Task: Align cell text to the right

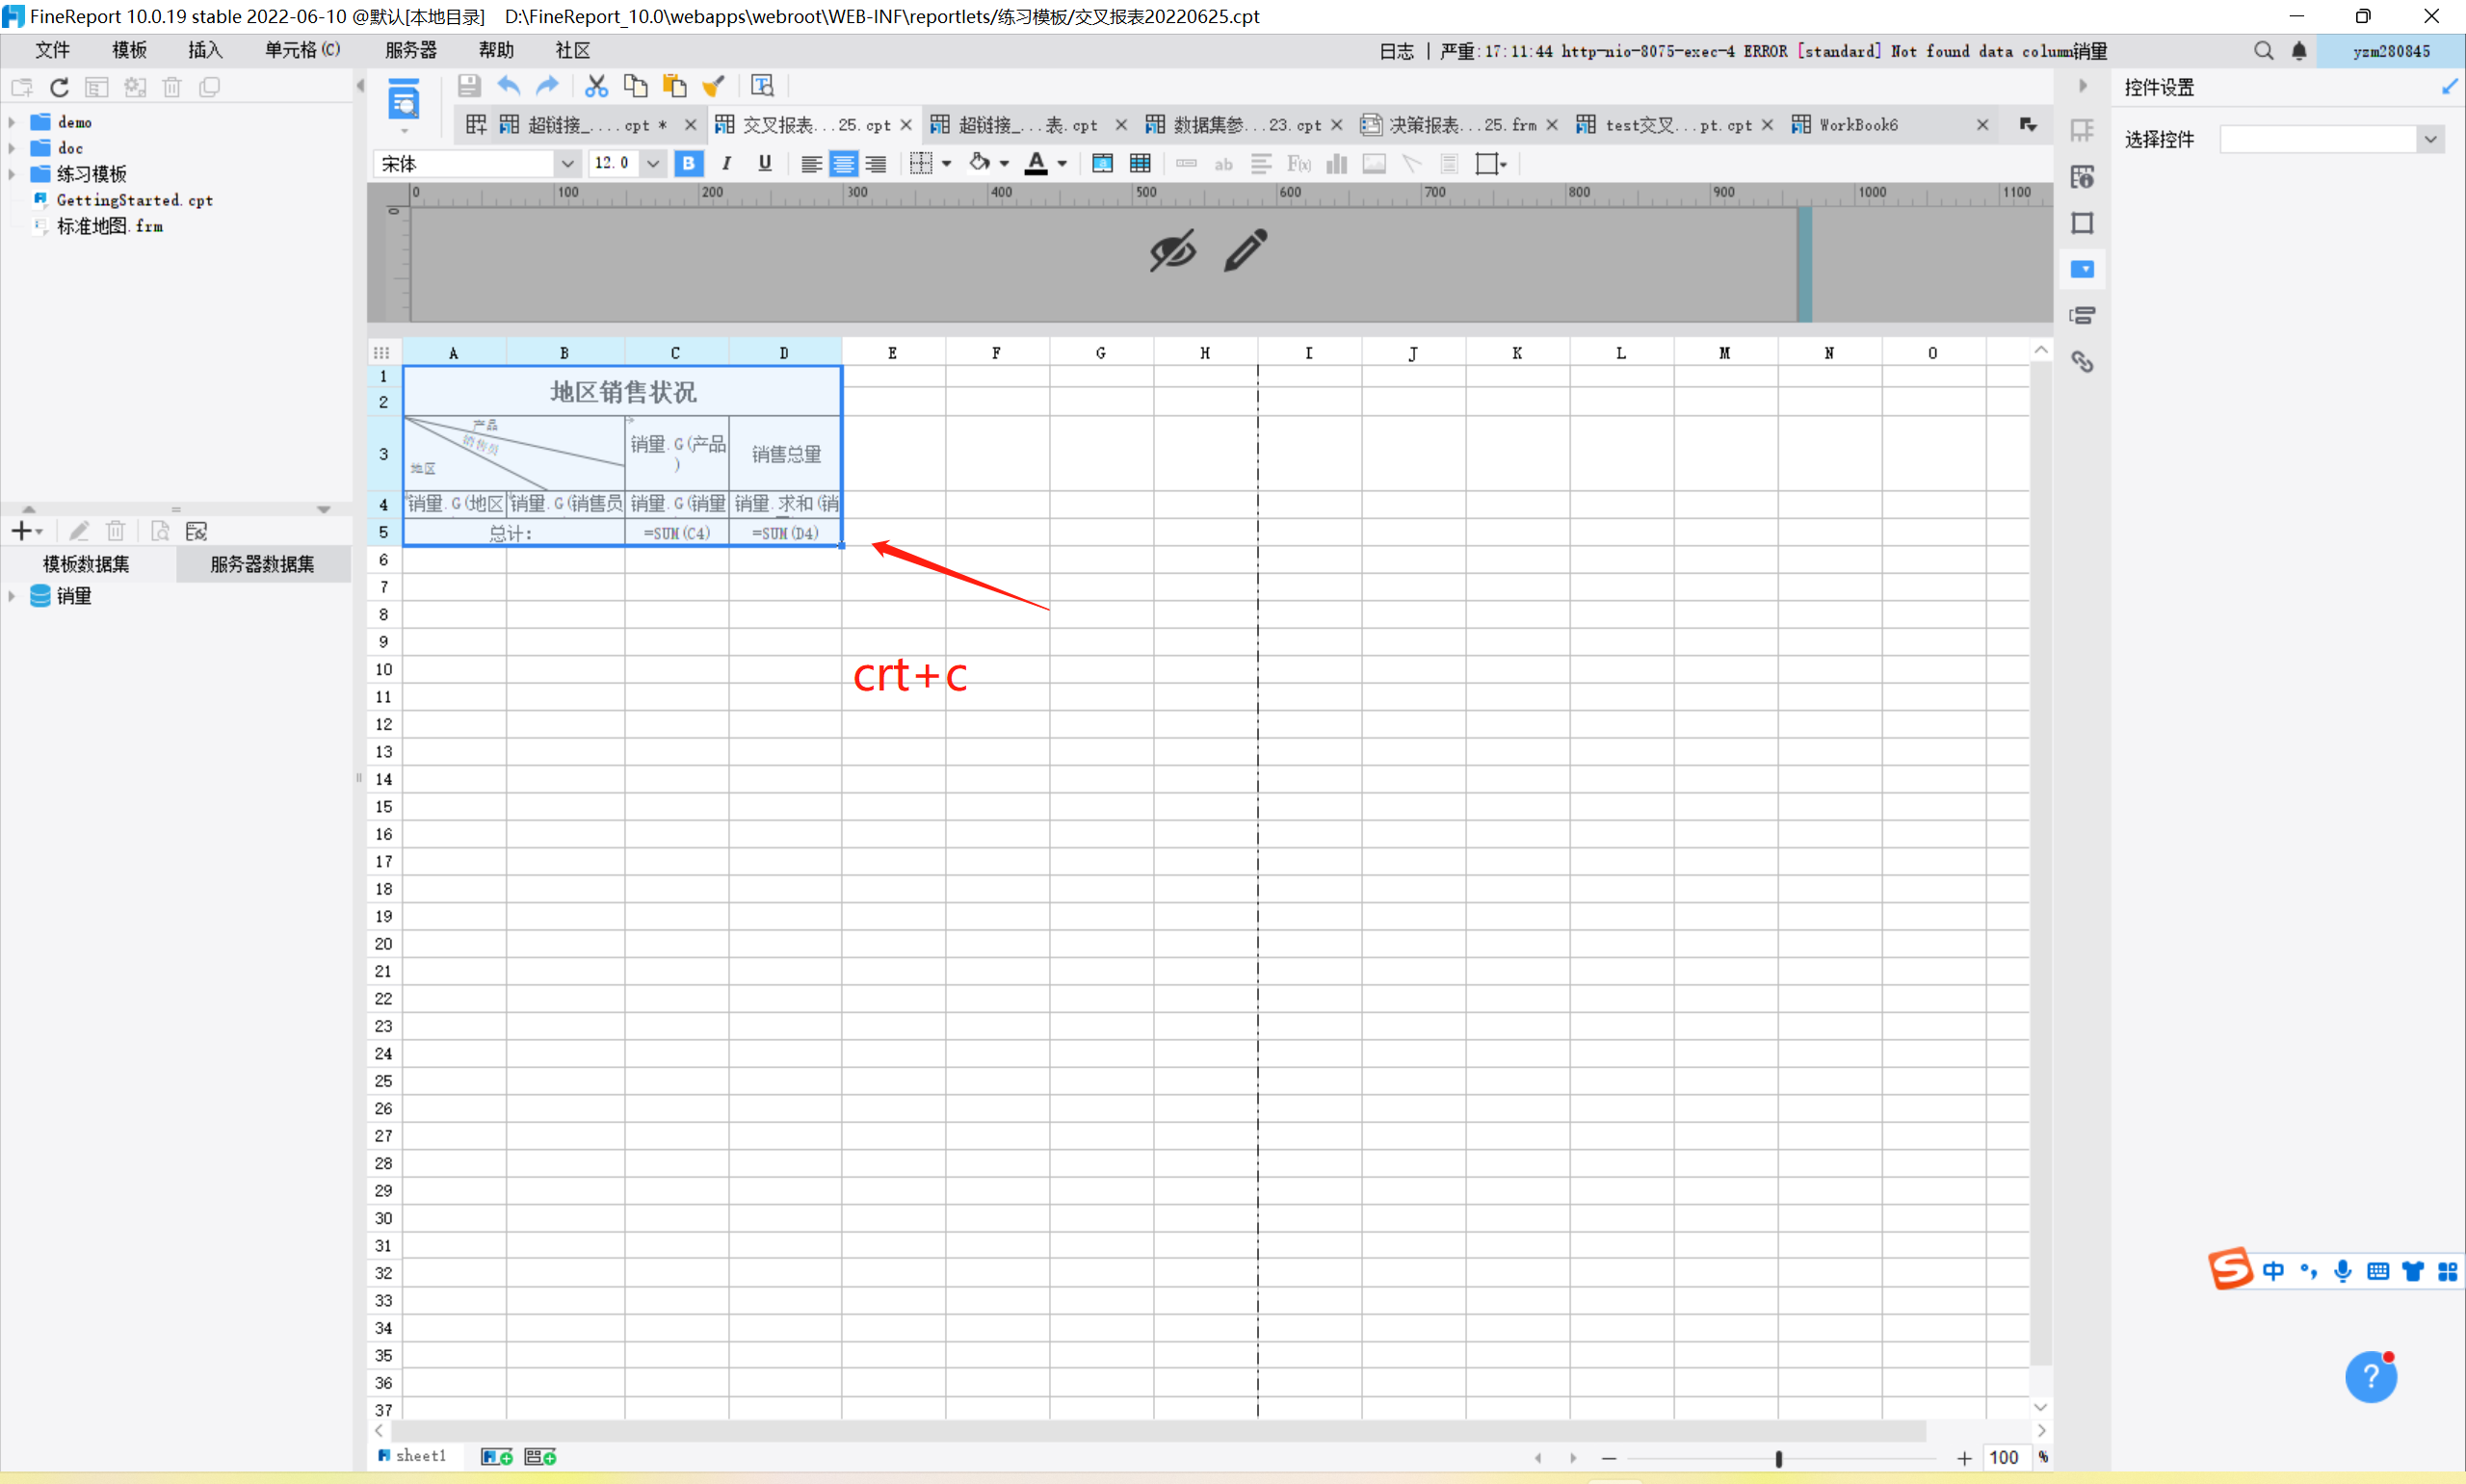Action: pyautogui.click(x=875, y=164)
